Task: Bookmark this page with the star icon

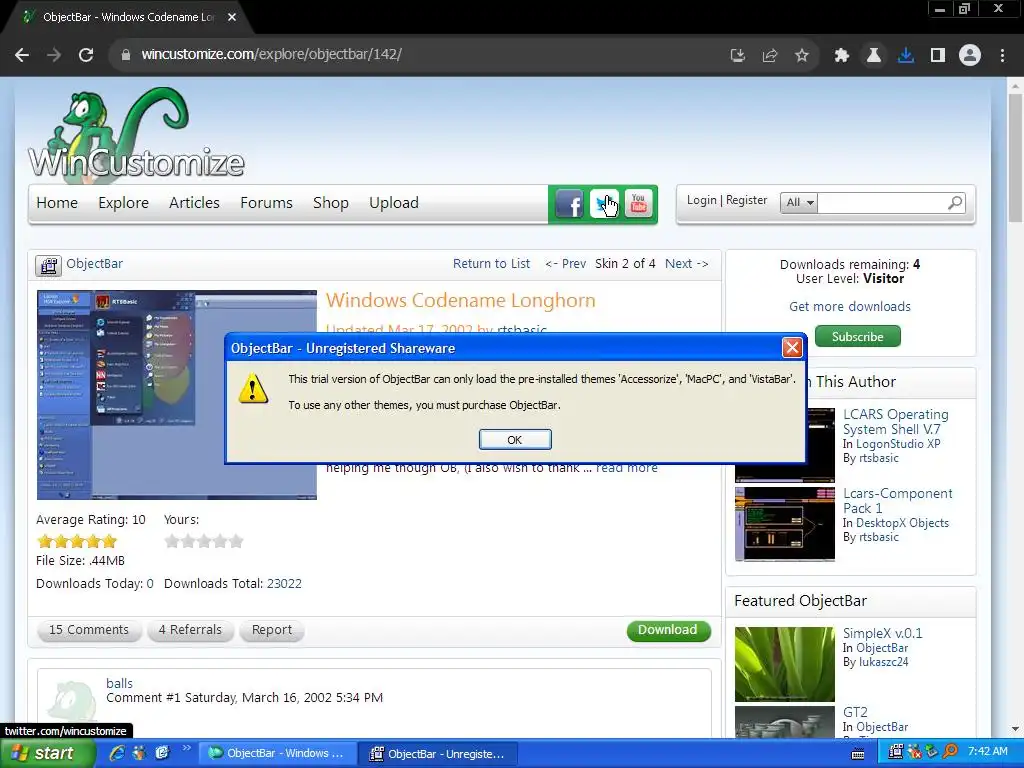Action: pos(802,56)
